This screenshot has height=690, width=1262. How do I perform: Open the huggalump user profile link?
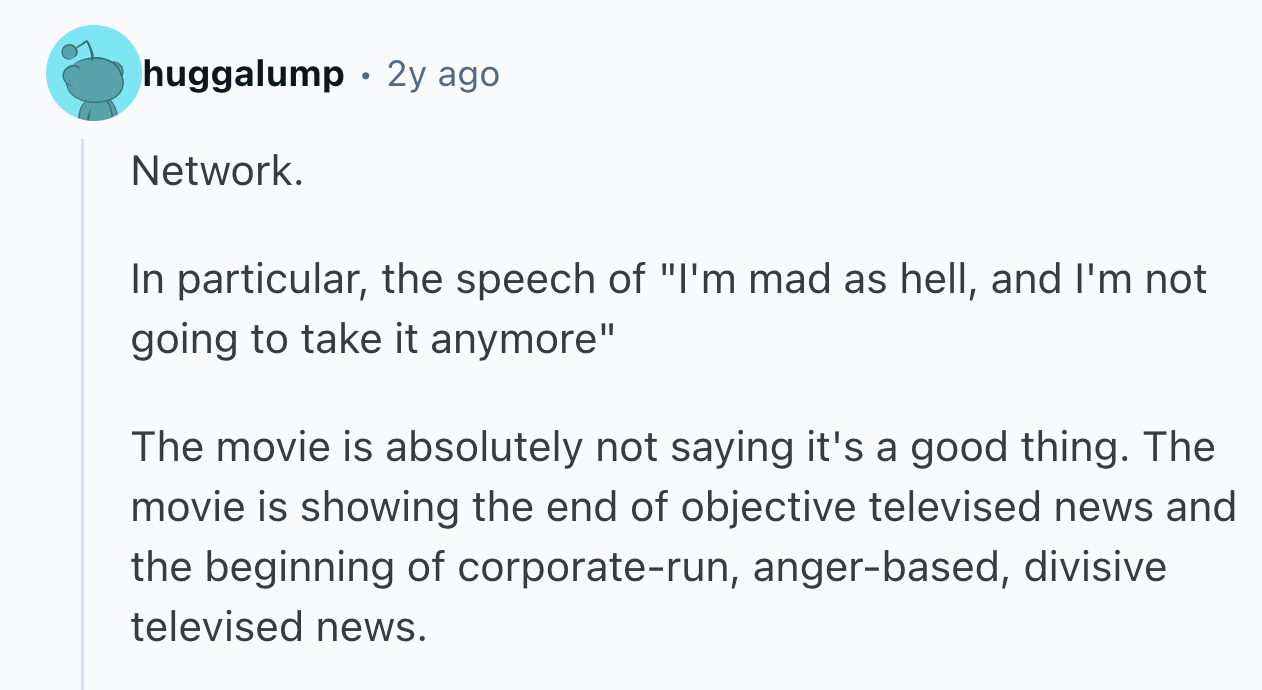tap(243, 74)
